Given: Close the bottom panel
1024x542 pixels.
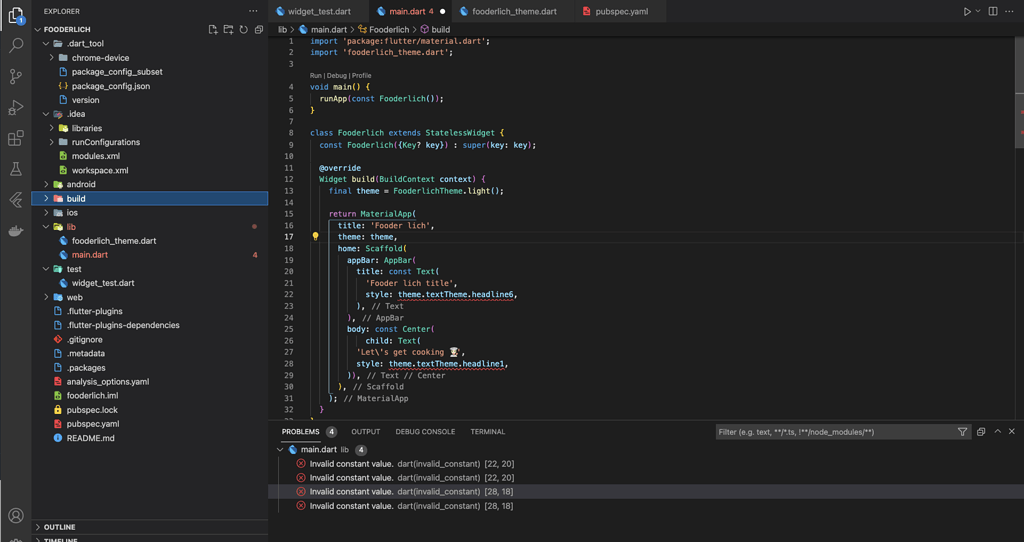Looking at the screenshot, I should pos(1012,432).
